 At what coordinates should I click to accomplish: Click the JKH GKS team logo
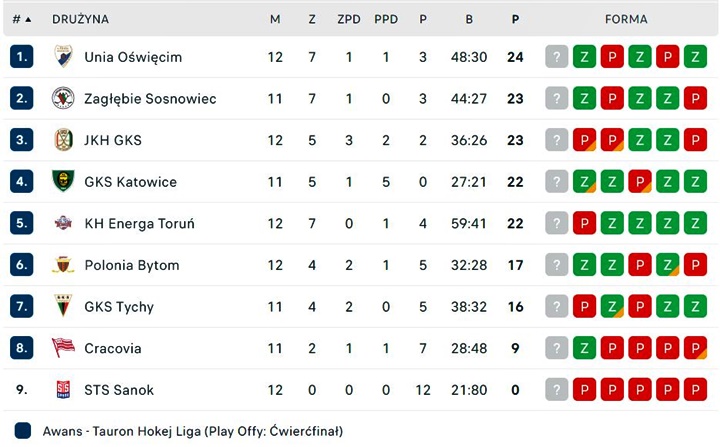coord(63,140)
